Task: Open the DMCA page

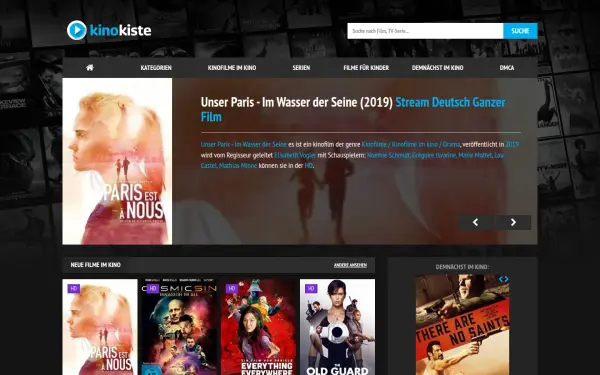Action: 507,68
